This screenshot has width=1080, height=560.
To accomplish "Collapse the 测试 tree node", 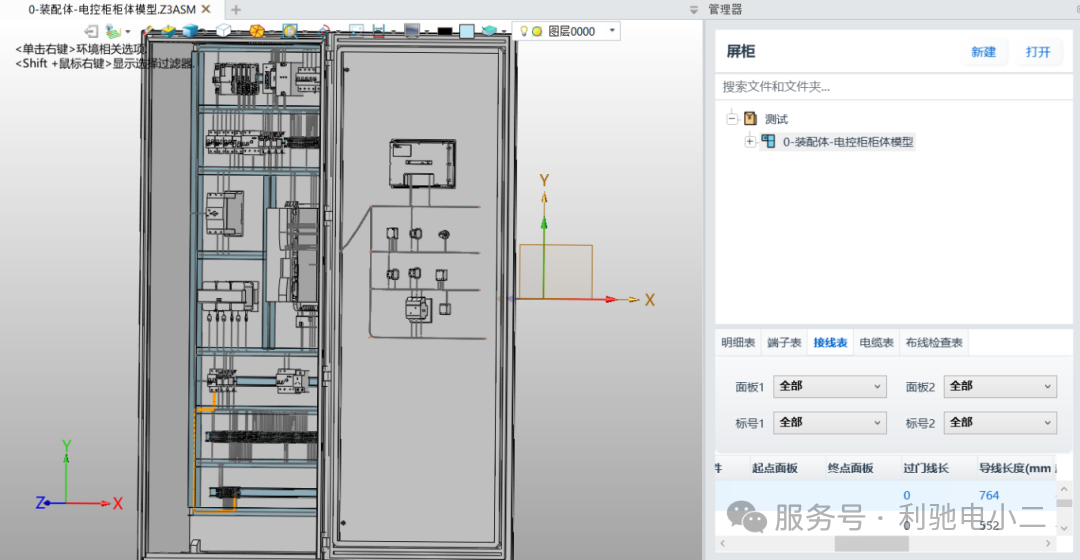I will coord(732,119).
